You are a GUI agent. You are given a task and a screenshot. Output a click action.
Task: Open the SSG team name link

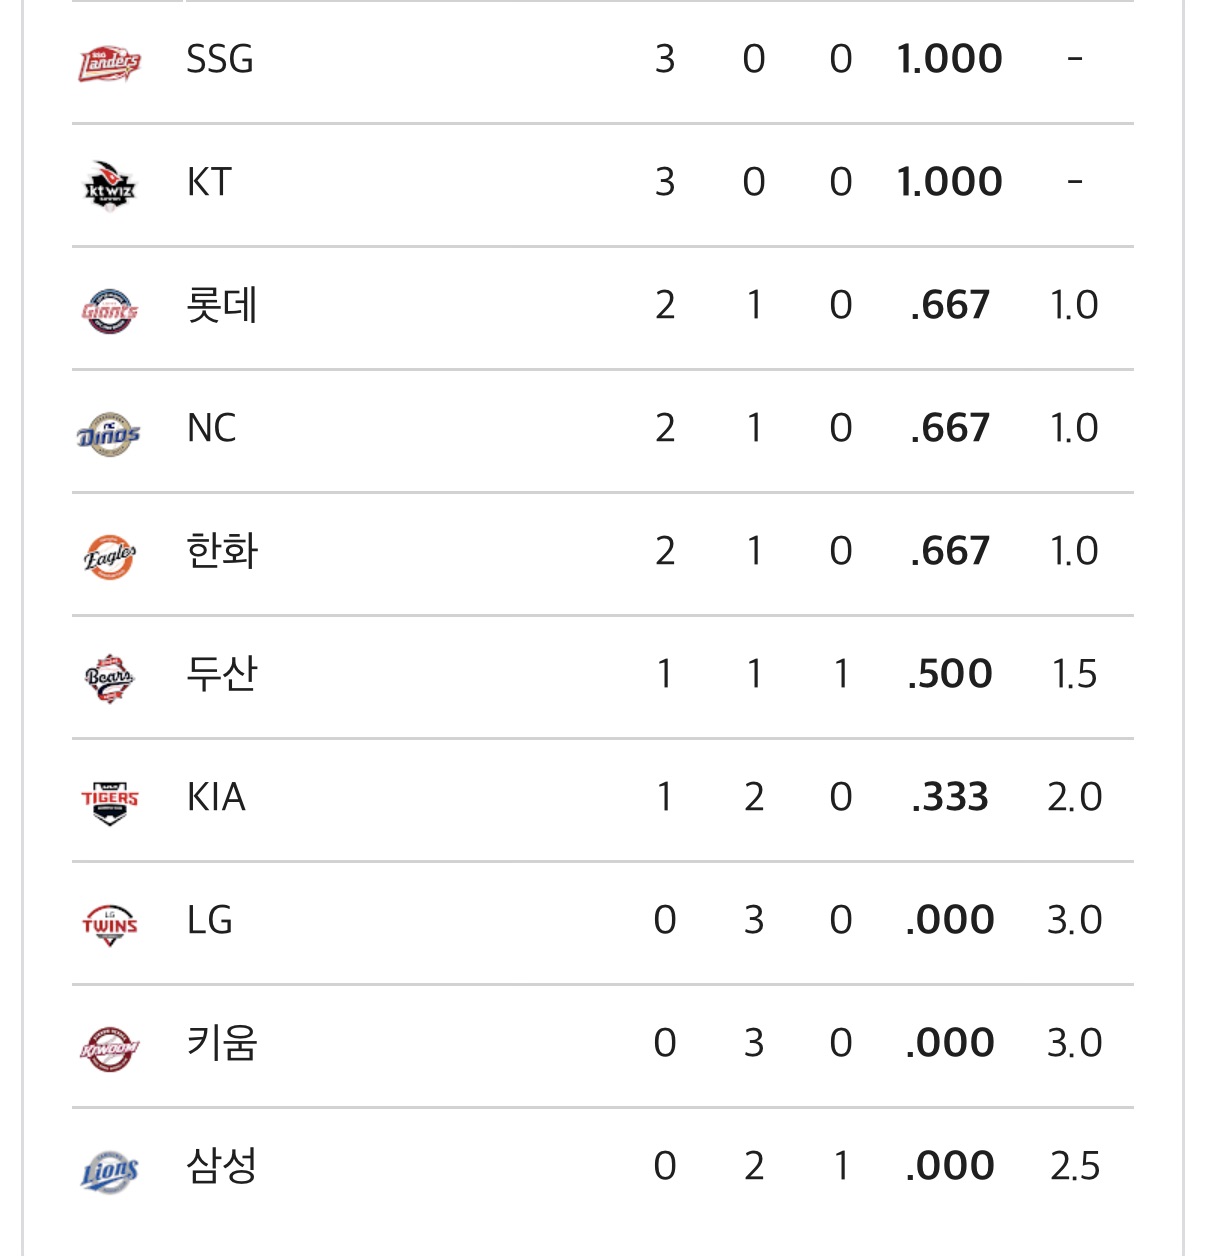coord(220,60)
